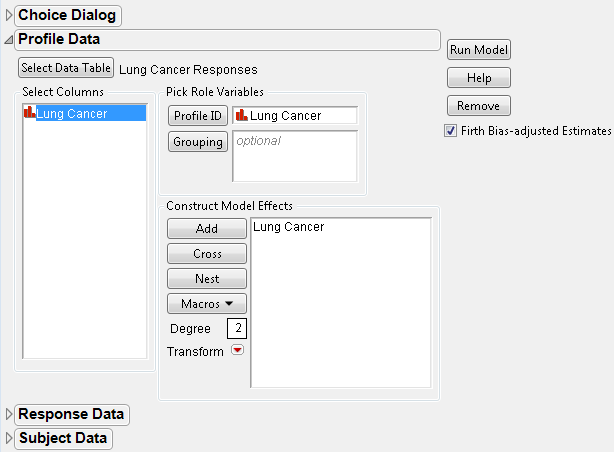Expand the Subject Data section

click(9, 438)
